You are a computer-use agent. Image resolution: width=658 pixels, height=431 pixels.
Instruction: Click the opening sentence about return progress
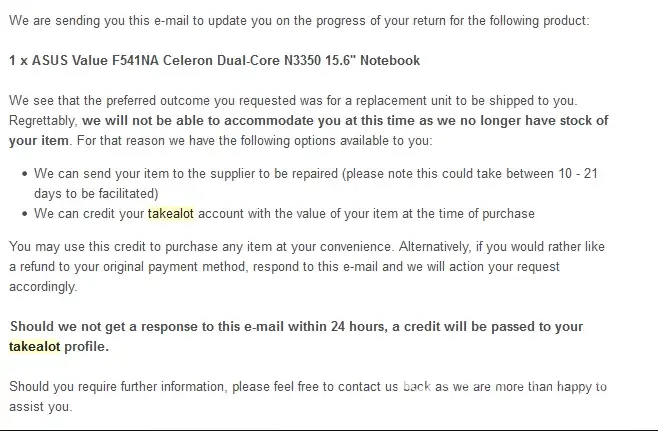point(310,20)
